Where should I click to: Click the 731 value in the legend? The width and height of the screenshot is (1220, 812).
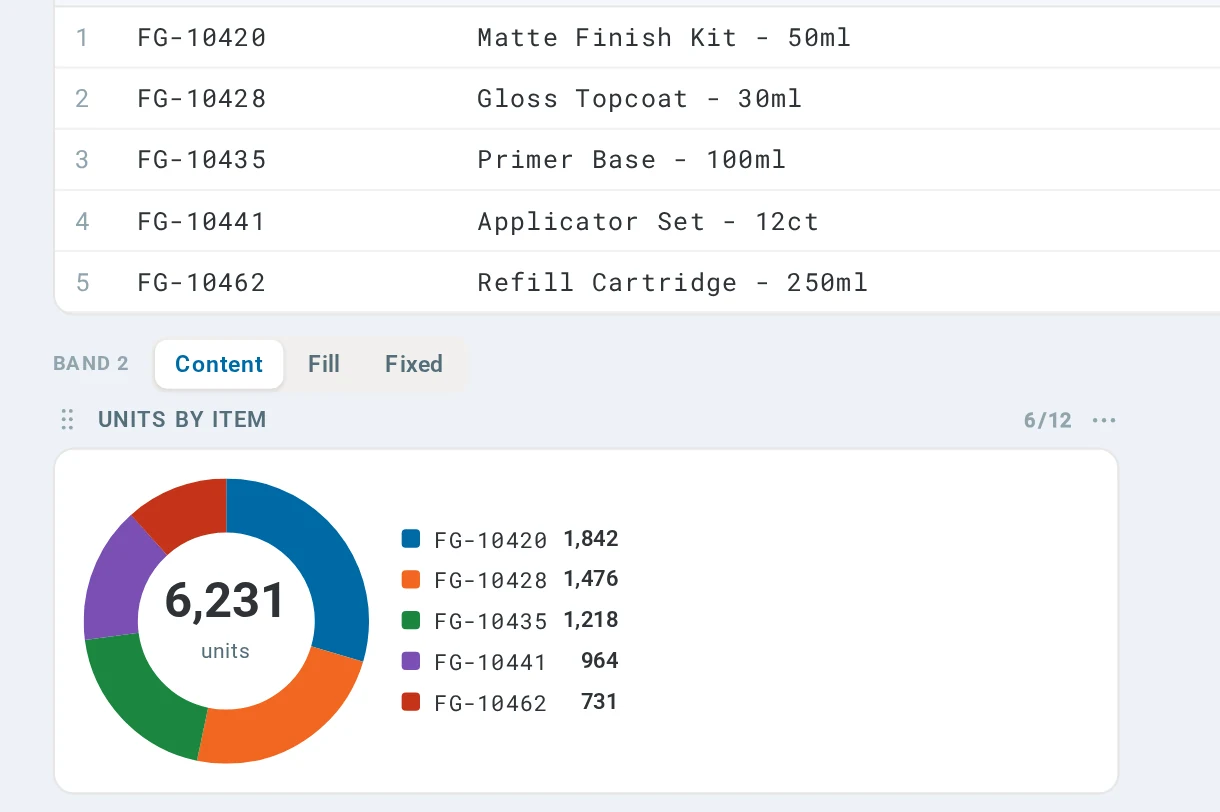tap(600, 702)
